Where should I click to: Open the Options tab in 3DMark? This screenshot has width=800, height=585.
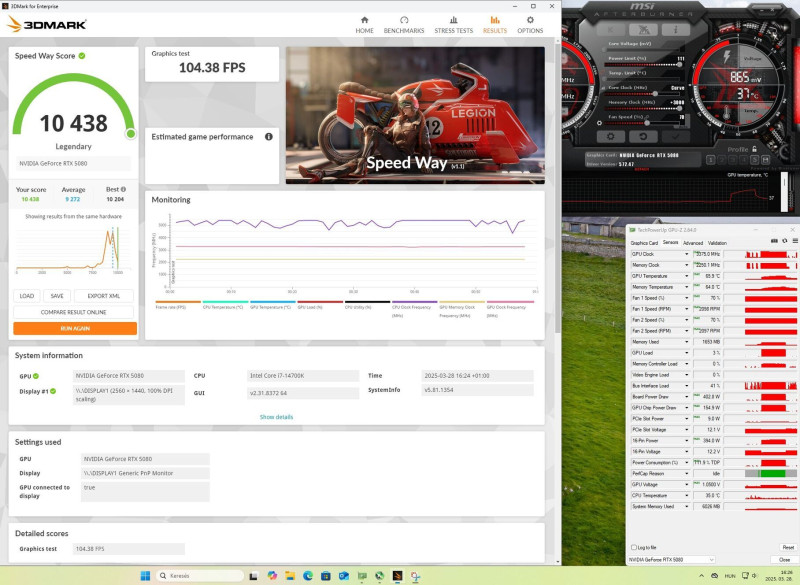click(530, 25)
